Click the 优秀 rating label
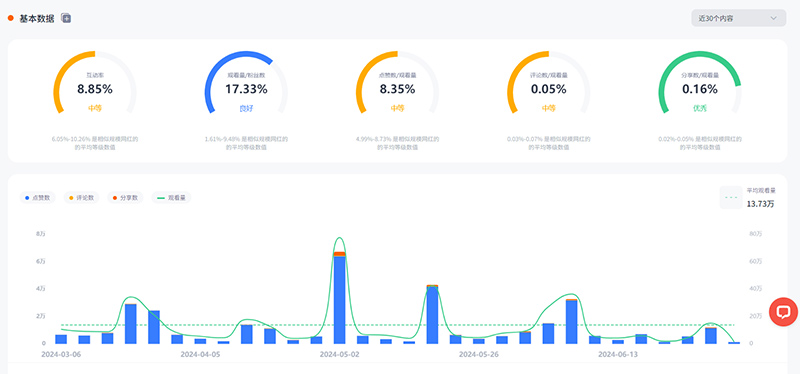Viewport: 800px width, 374px height. pos(699,108)
